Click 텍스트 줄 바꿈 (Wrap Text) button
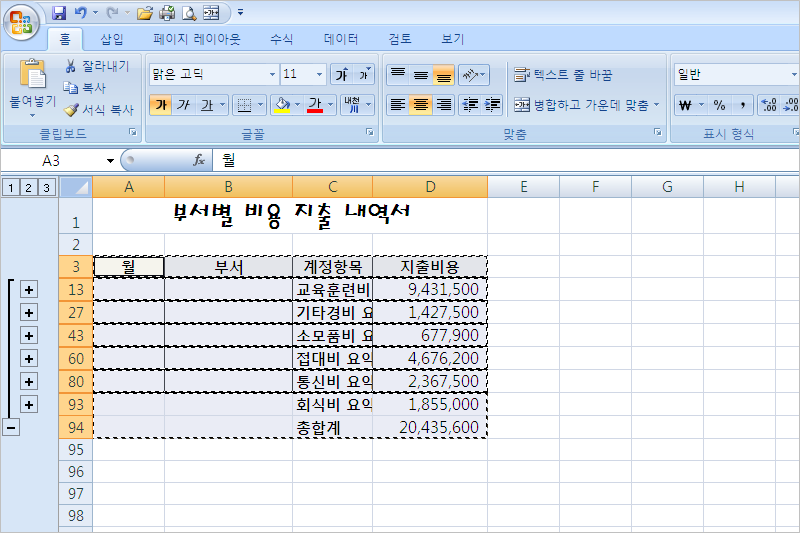The width and height of the screenshot is (800, 533). [x=563, y=75]
